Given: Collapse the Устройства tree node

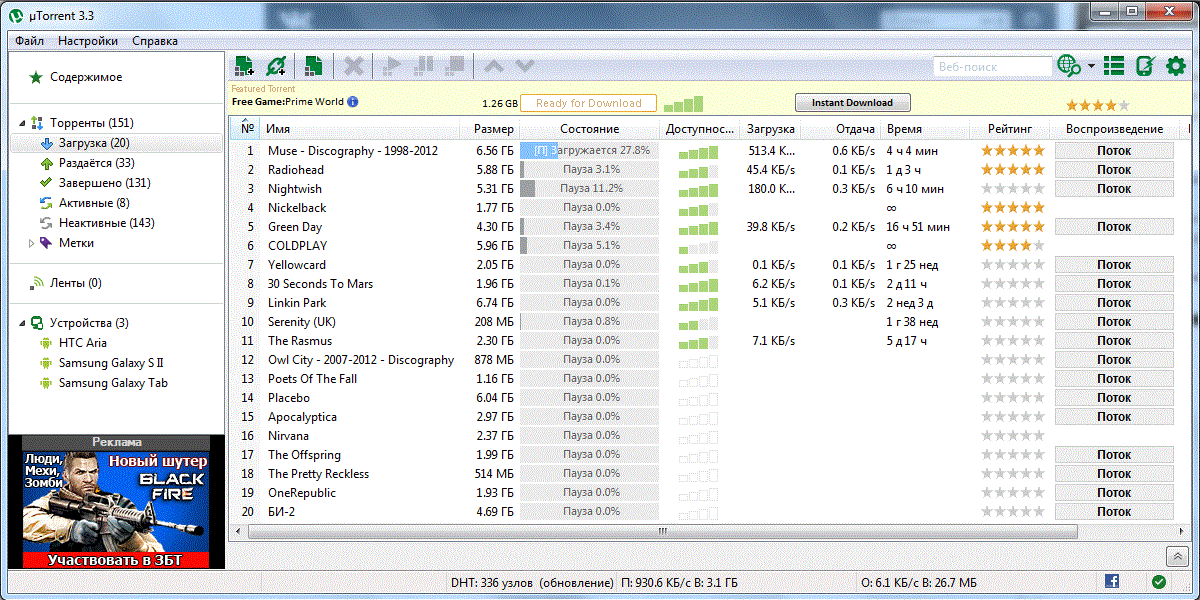Looking at the screenshot, I should click(x=22, y=323).
